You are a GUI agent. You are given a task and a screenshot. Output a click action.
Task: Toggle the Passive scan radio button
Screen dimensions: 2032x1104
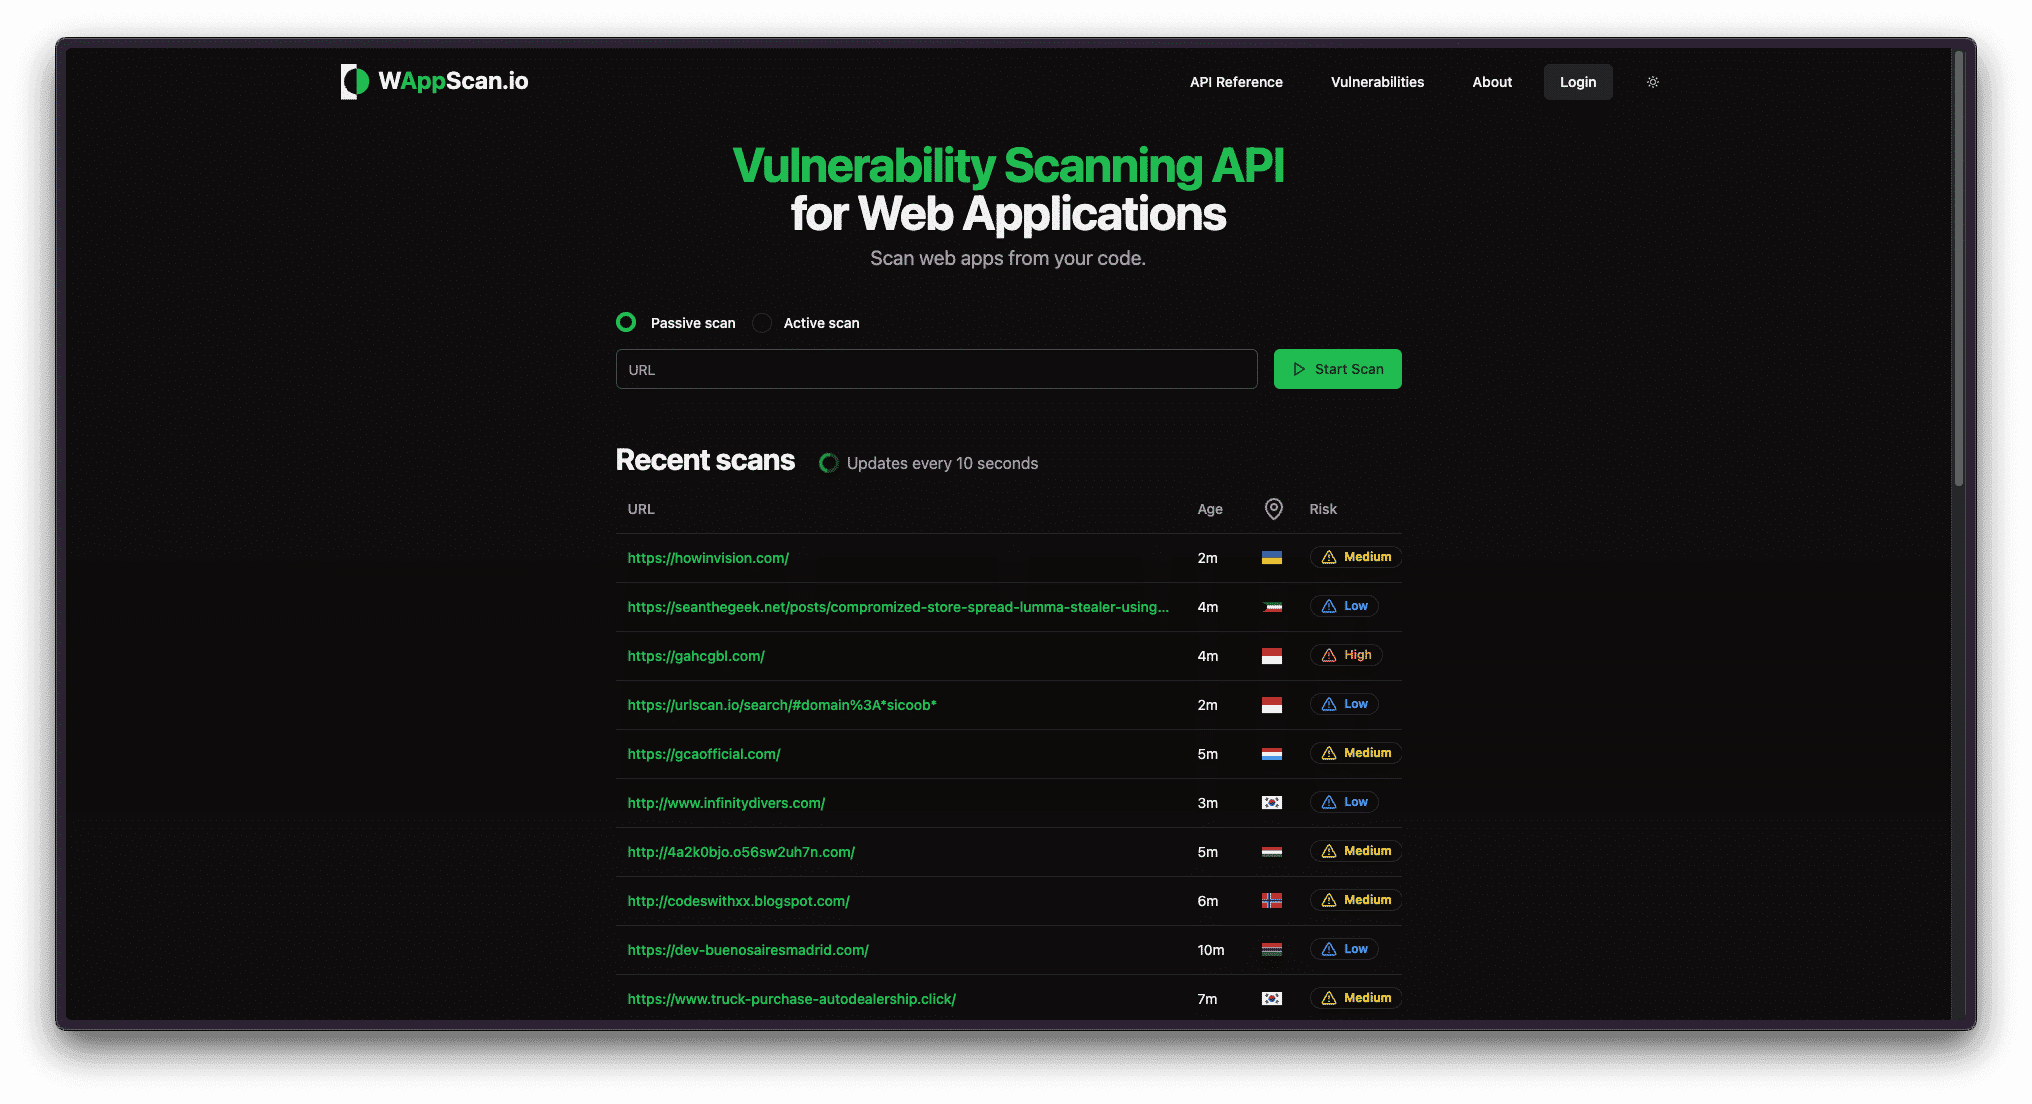627,322
